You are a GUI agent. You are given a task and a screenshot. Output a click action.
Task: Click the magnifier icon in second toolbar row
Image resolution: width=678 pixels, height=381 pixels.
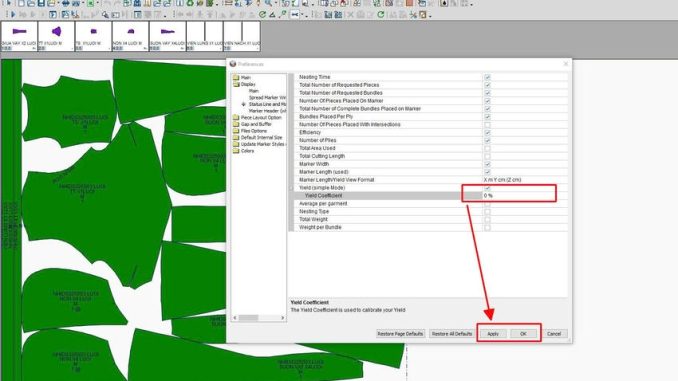coord(106,15)
